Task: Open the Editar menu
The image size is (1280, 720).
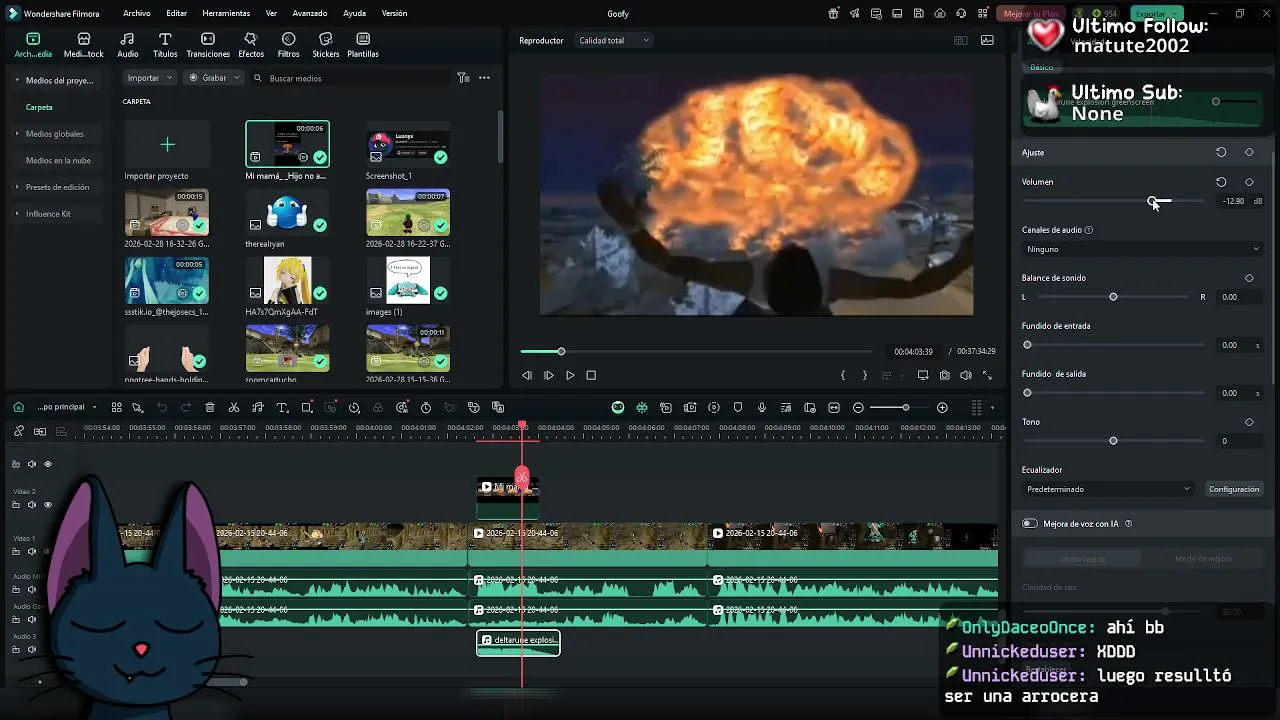Action: coord(177,14)
